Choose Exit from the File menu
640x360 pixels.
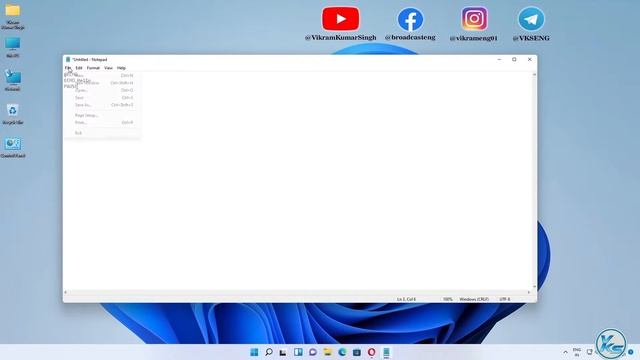point(103,133)
